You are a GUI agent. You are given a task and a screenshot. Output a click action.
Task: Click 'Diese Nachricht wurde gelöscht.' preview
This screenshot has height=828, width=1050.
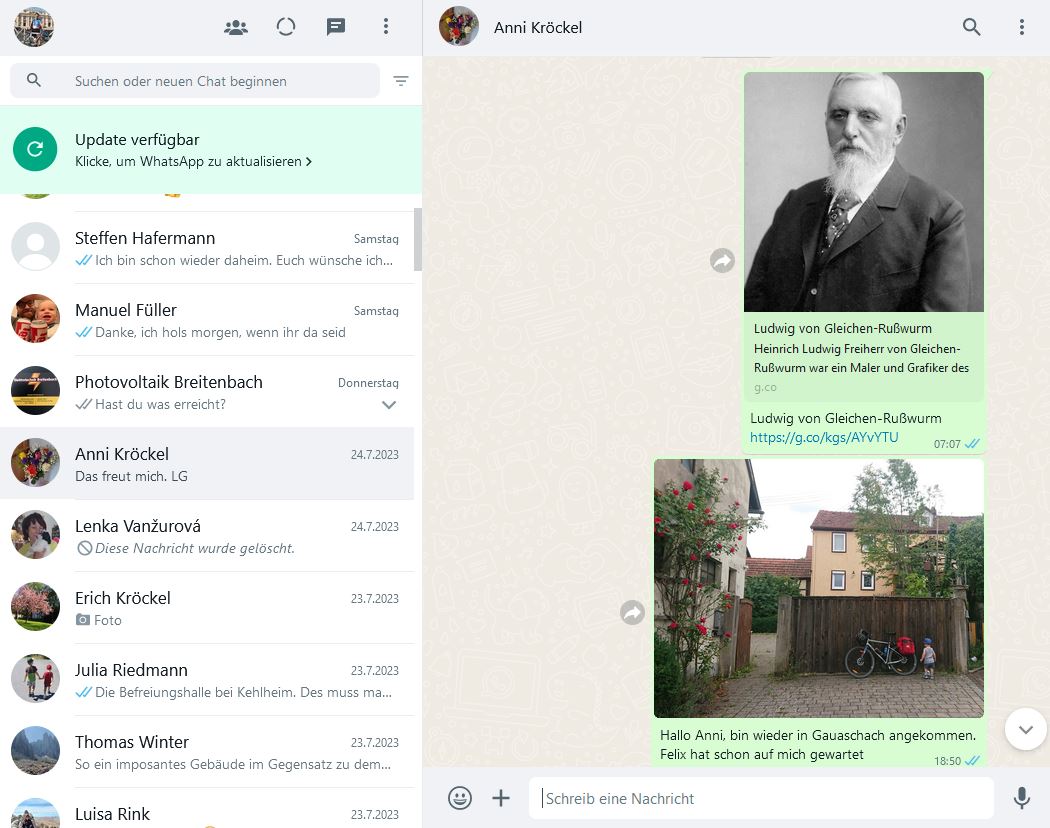click(x=195, y=549)
